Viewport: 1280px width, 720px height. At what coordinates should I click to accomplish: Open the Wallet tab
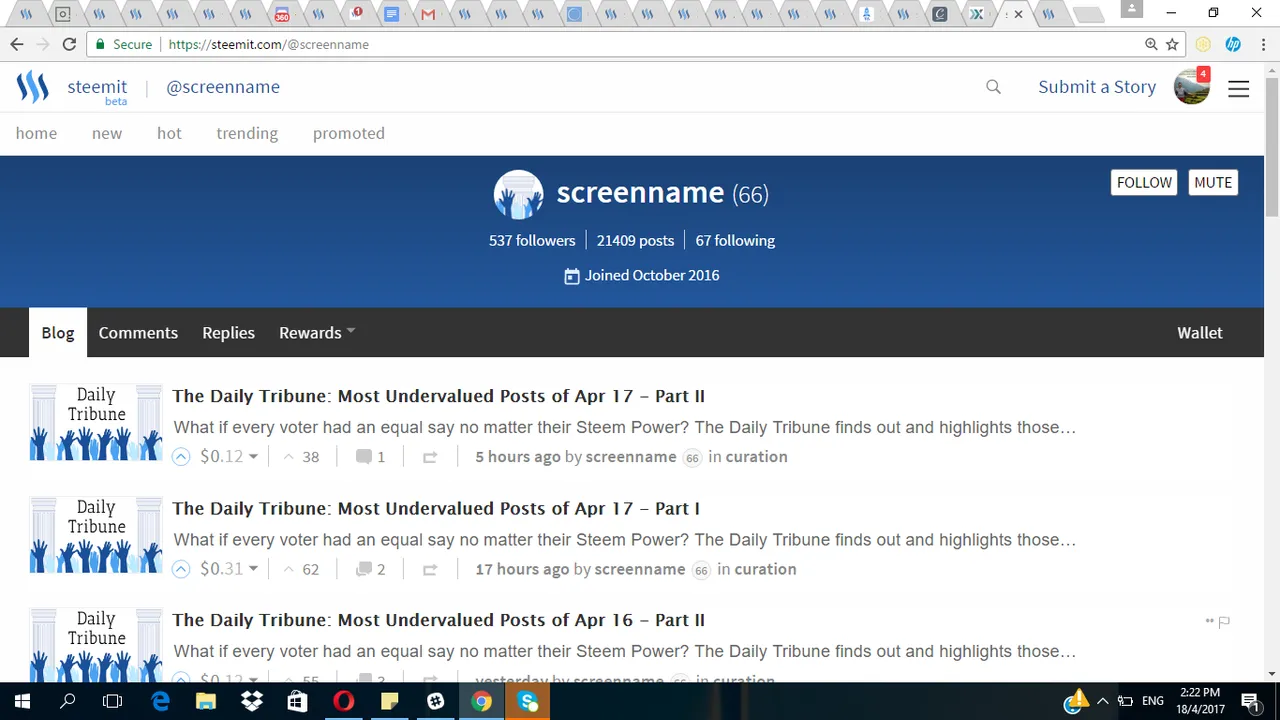[1200, 333]
